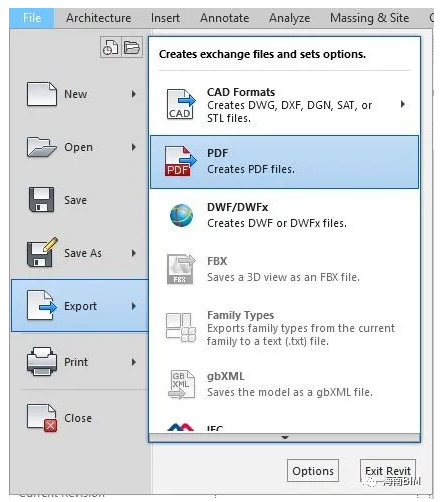This screenshot has height=502, width=442.
Task: Click the Open folder icon
Action: pos(41,147)
